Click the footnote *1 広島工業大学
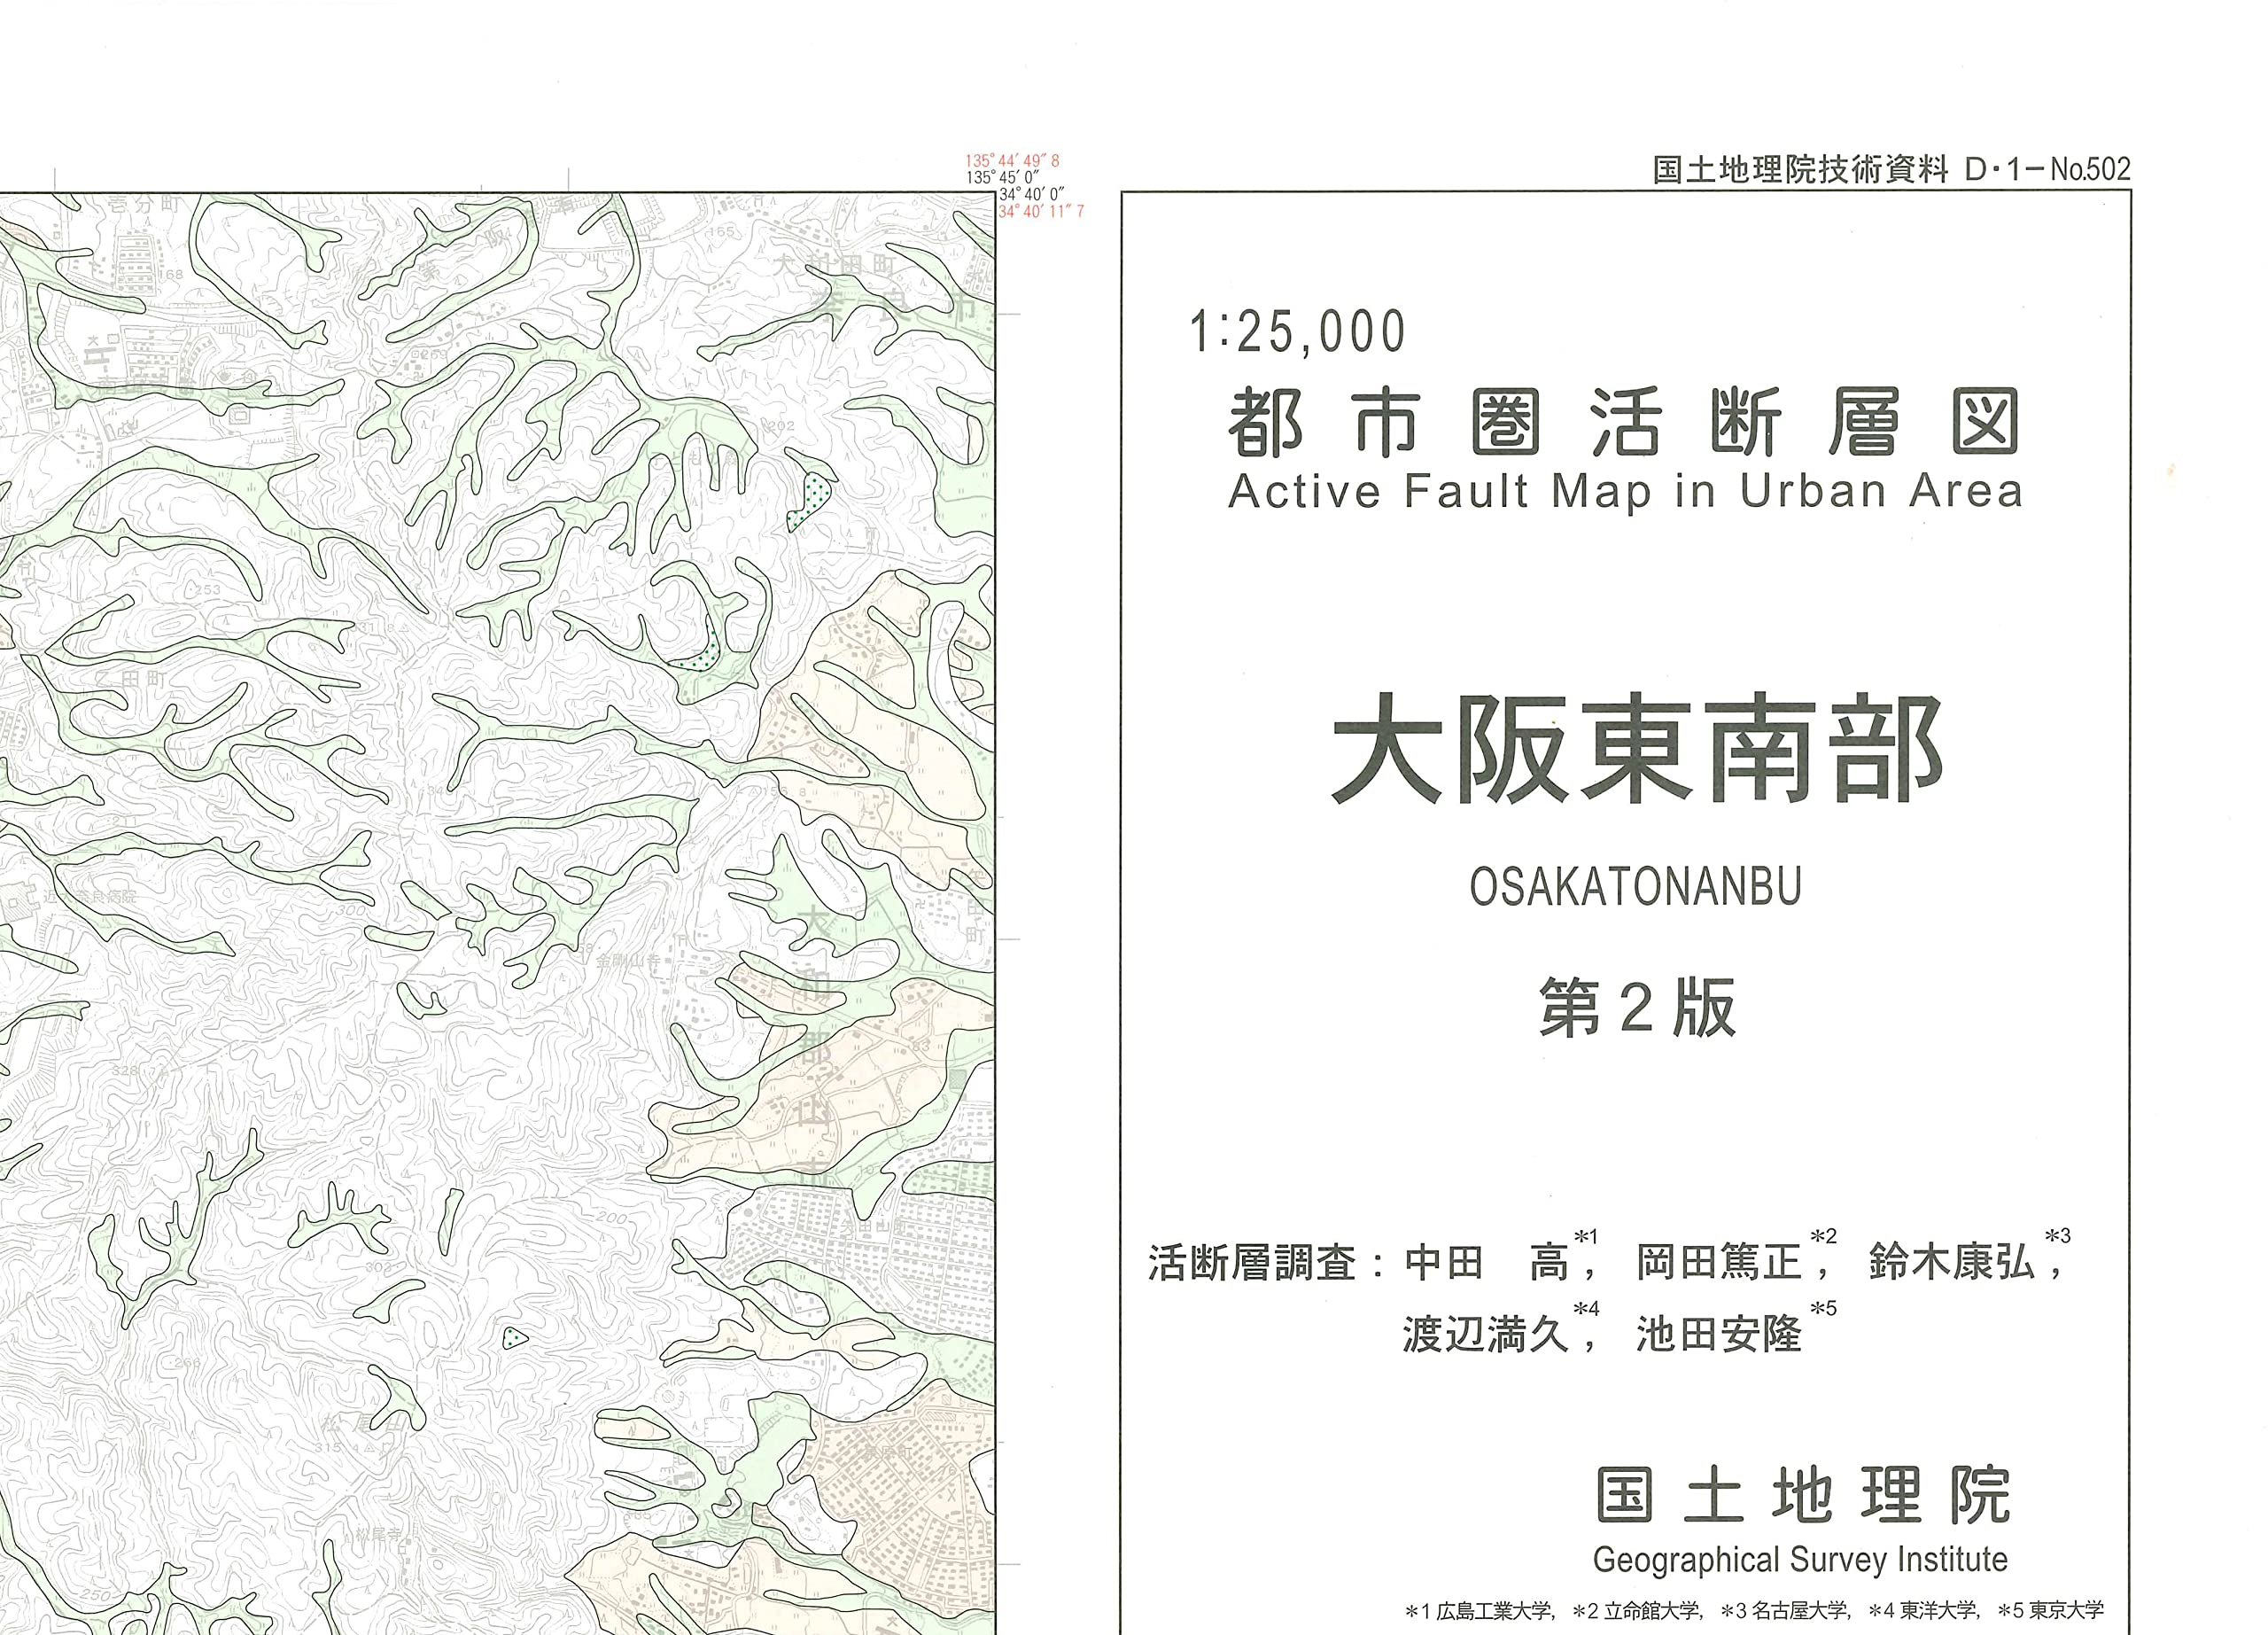The width and height of the screenshot is (2268, 1635). [1478, 1611]
